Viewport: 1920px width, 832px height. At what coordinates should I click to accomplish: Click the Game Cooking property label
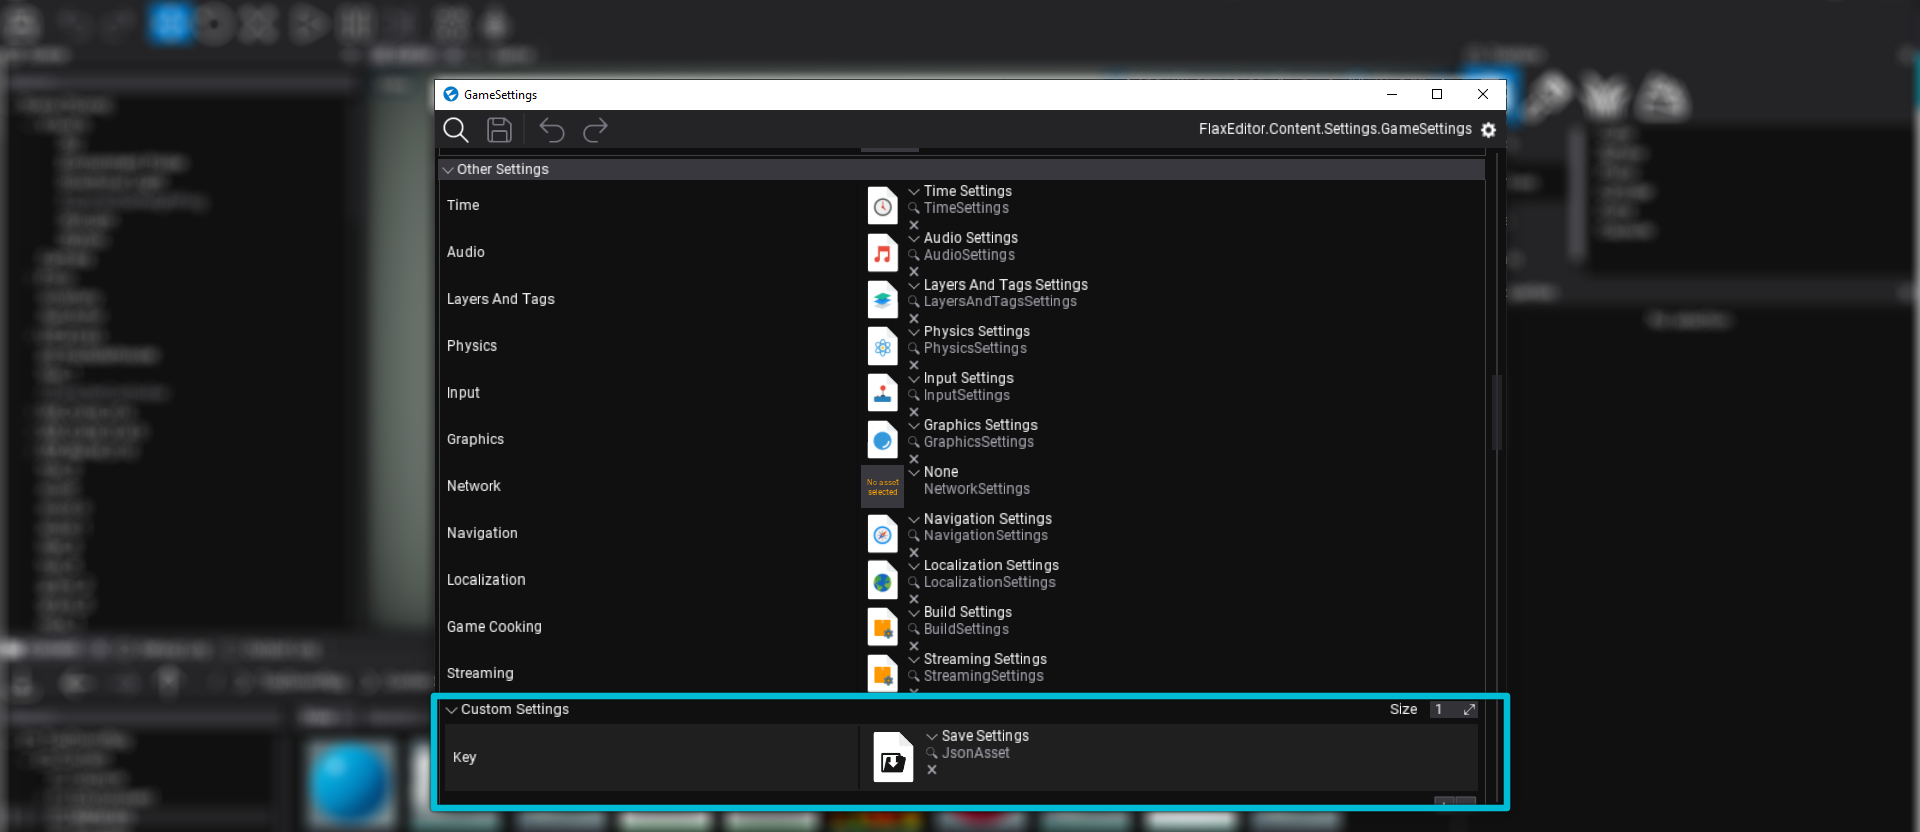point(494,627)
